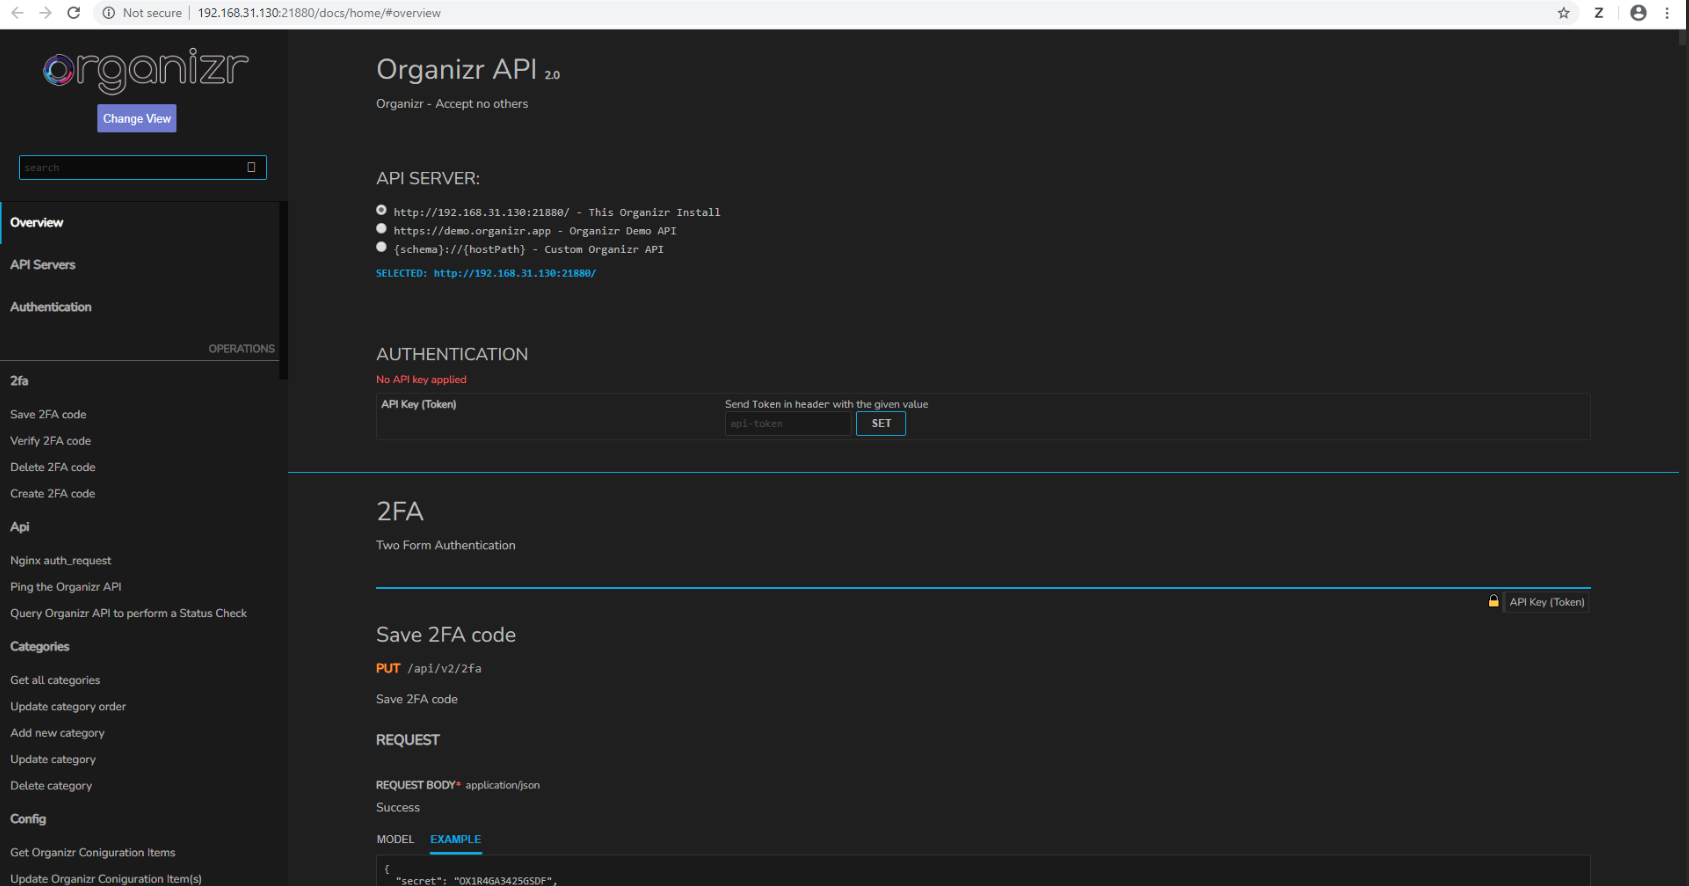
Task: Open the Categories section heading
Action: pos(40,646)
